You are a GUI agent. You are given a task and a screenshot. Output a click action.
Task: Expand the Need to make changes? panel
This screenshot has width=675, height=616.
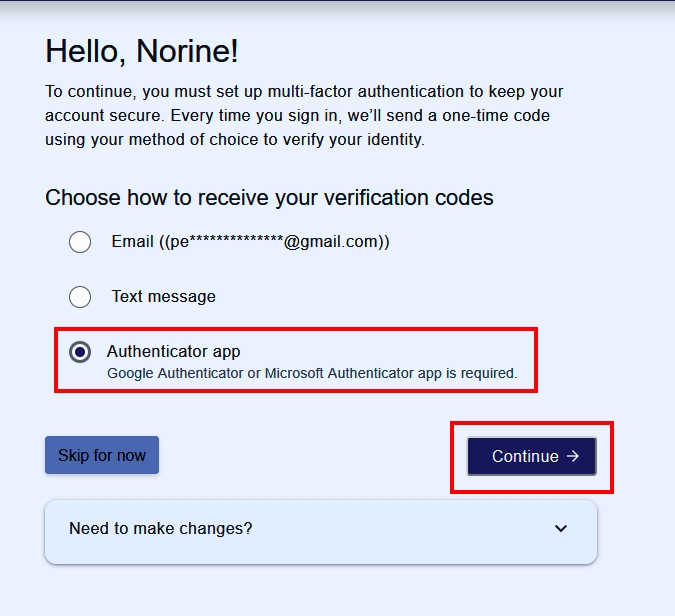pos(321,532)
